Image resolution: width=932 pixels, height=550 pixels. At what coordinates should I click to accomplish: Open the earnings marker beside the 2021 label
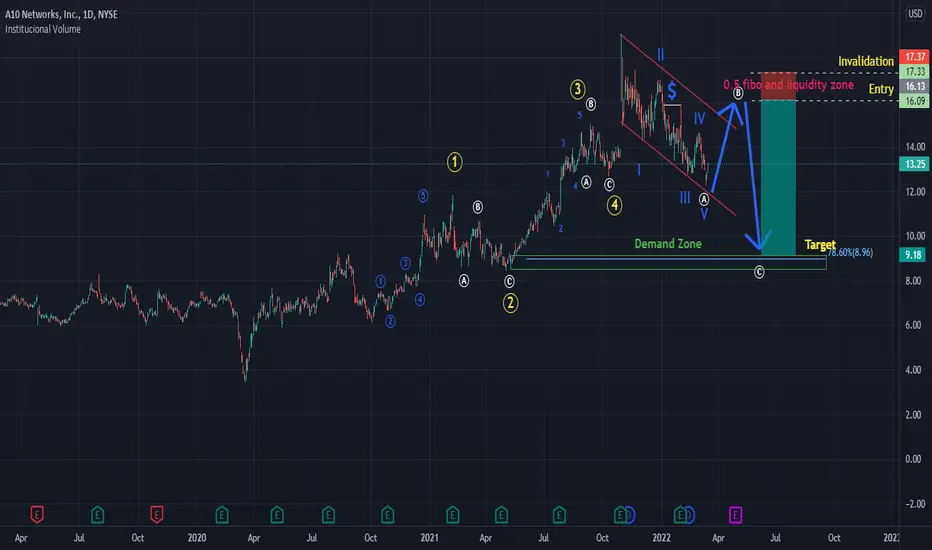(x=452, y=514)
